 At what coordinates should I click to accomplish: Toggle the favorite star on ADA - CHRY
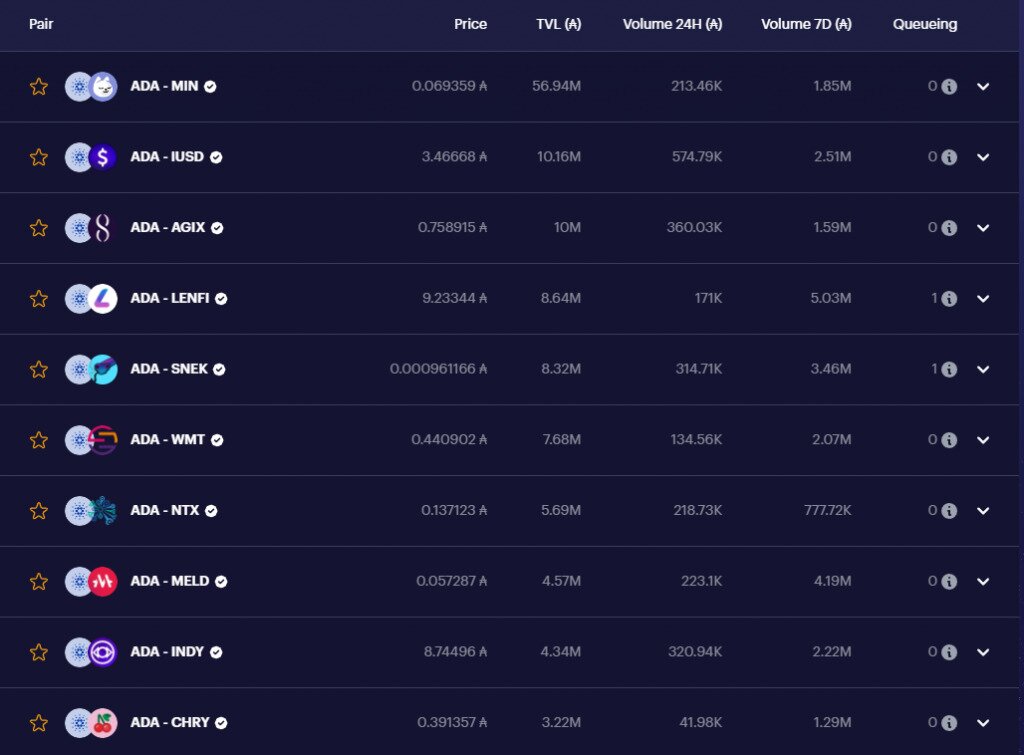point(38,722)
